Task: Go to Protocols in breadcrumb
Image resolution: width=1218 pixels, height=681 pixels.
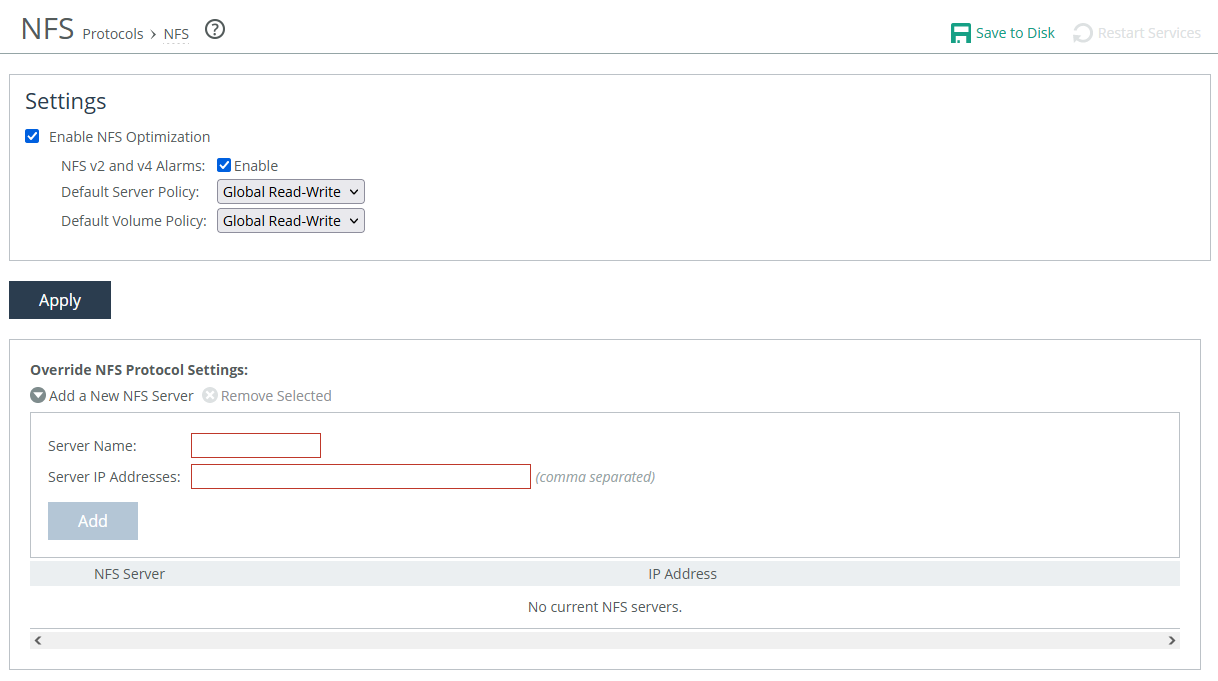Action: click(113, 34)
